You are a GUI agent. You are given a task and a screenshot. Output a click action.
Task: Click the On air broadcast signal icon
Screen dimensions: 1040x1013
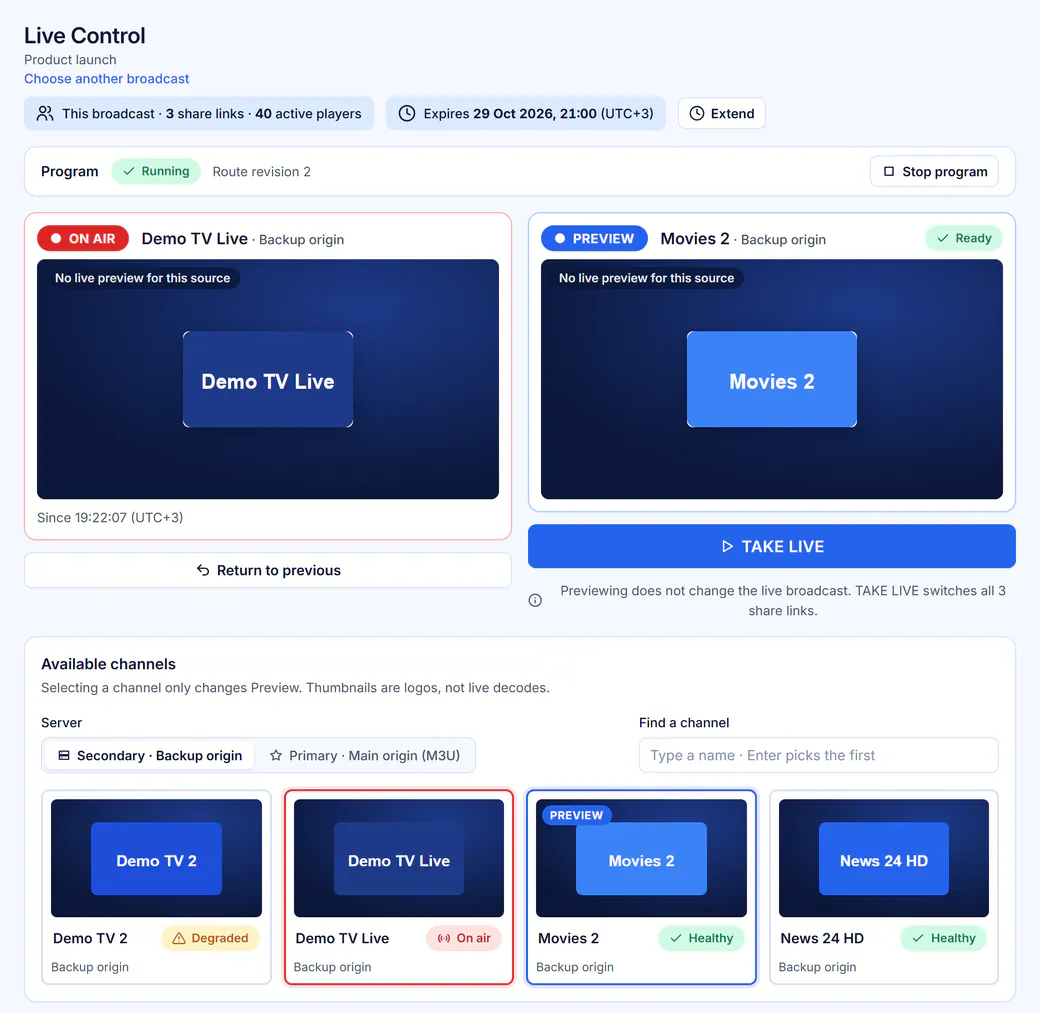pos(444,939)
